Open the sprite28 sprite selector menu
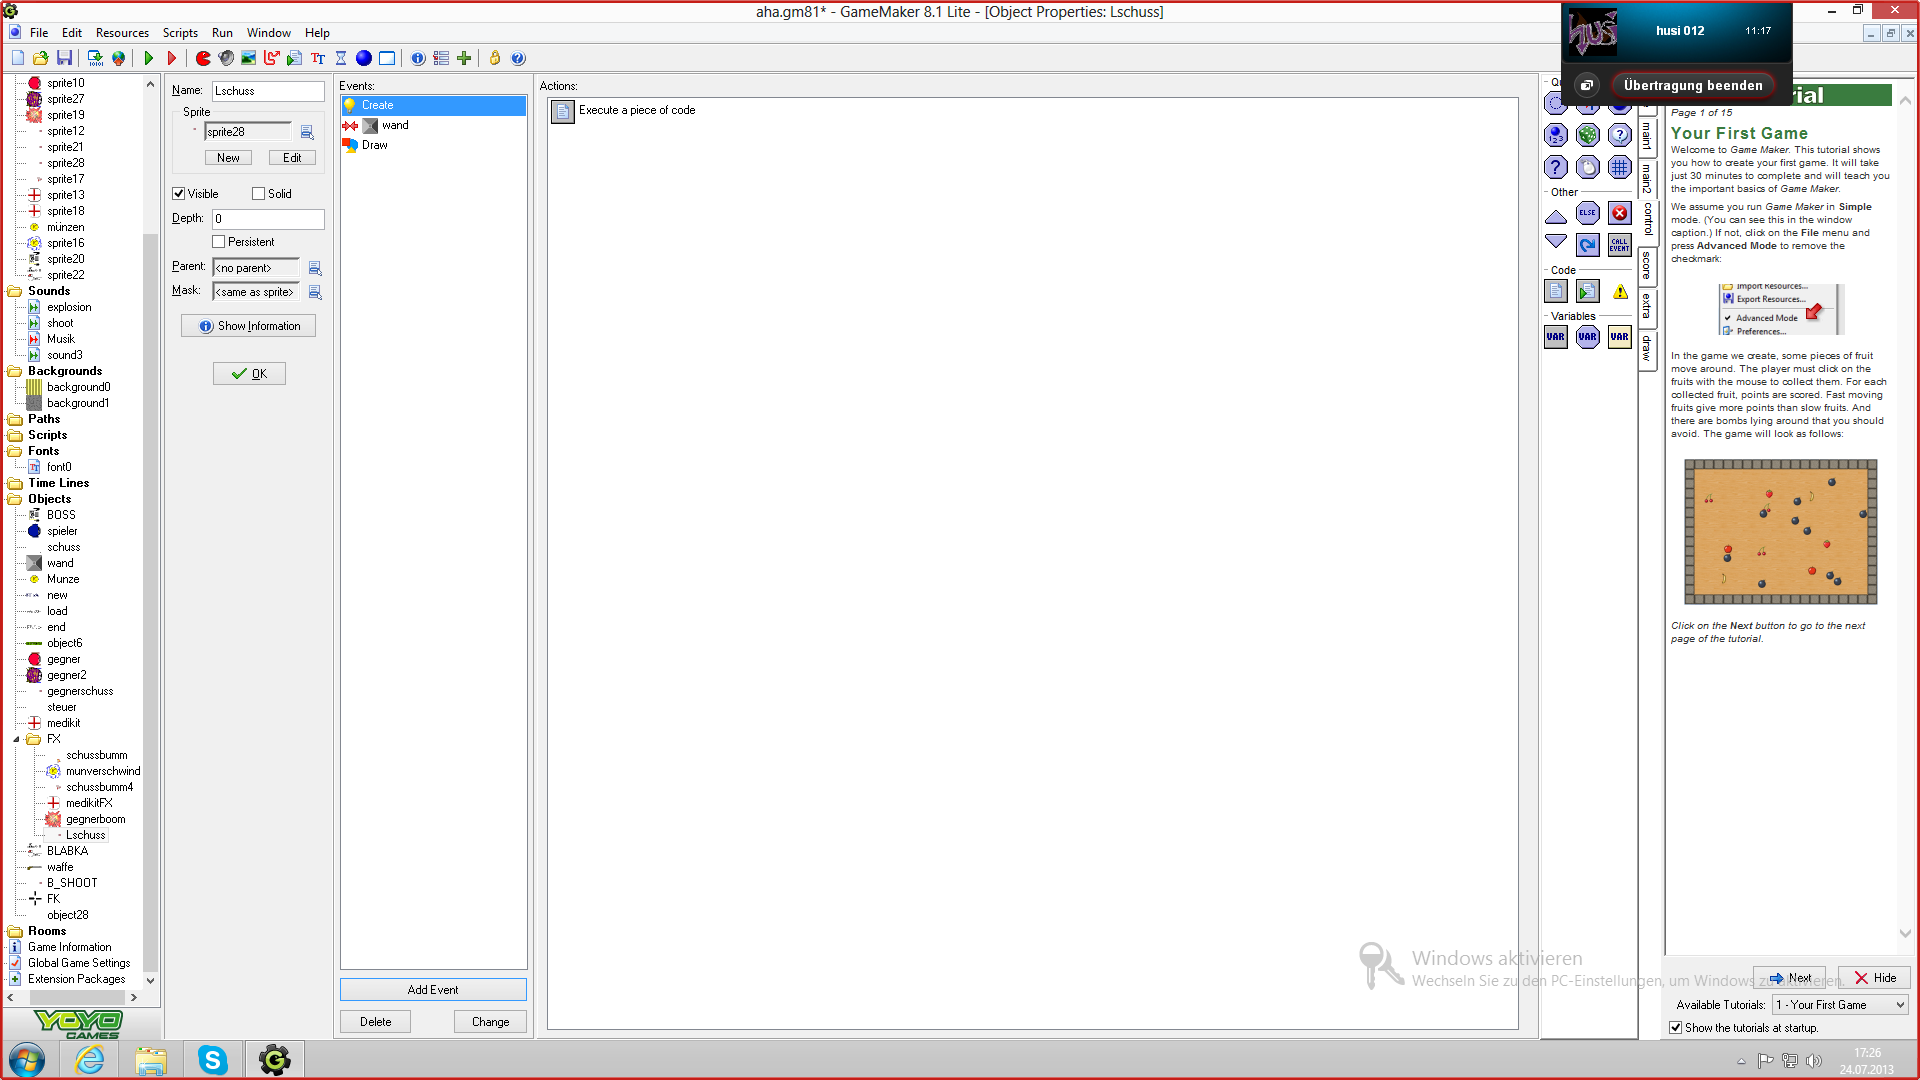This screenshot has width=1920, height=1080. coord(307,132)
